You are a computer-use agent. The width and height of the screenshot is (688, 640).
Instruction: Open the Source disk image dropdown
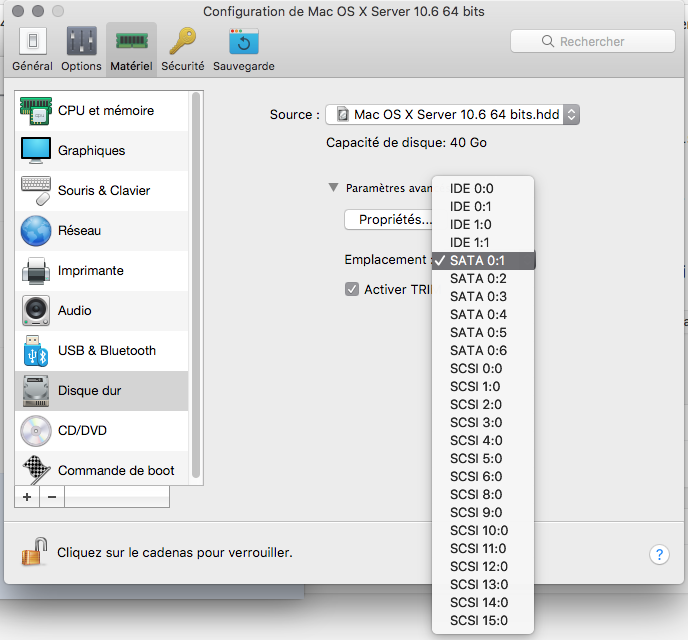click(452, 114)
